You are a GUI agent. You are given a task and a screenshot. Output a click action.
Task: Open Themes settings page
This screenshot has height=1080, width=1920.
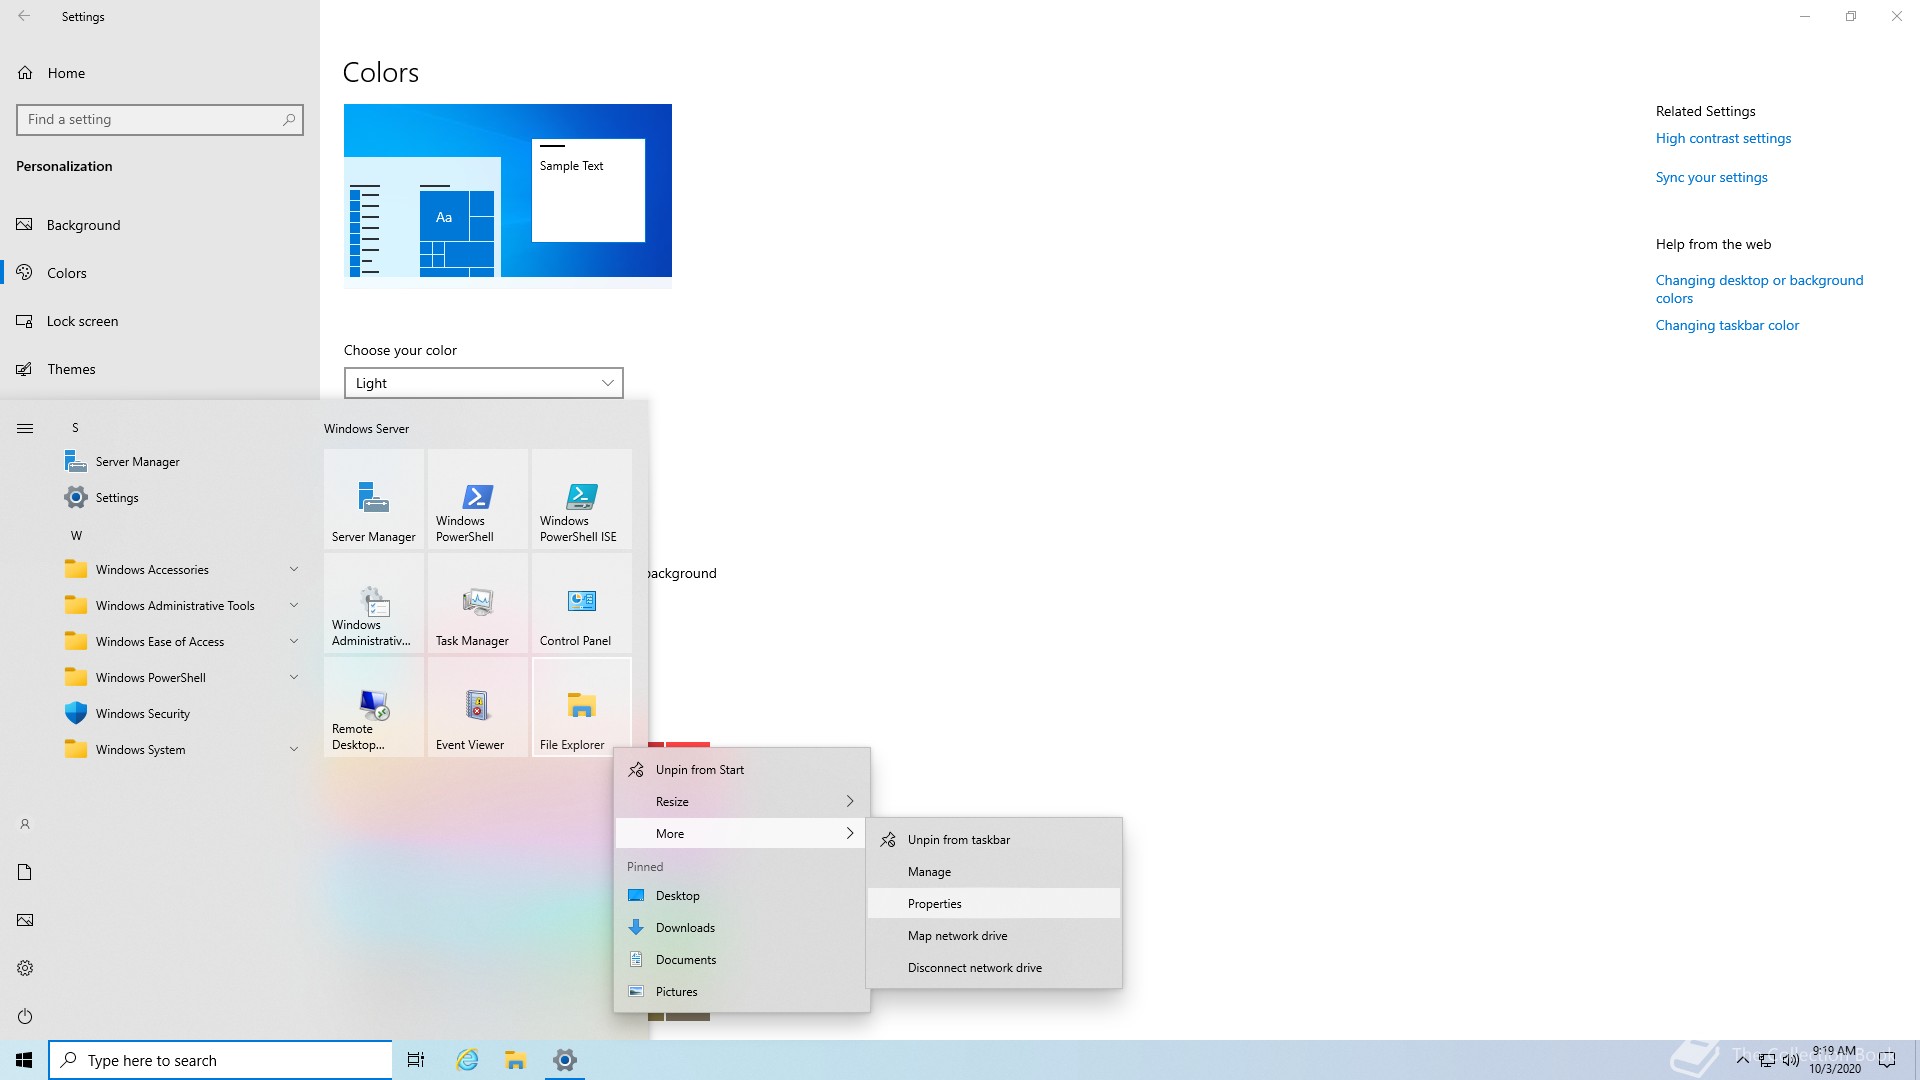(x=160, y=369)
